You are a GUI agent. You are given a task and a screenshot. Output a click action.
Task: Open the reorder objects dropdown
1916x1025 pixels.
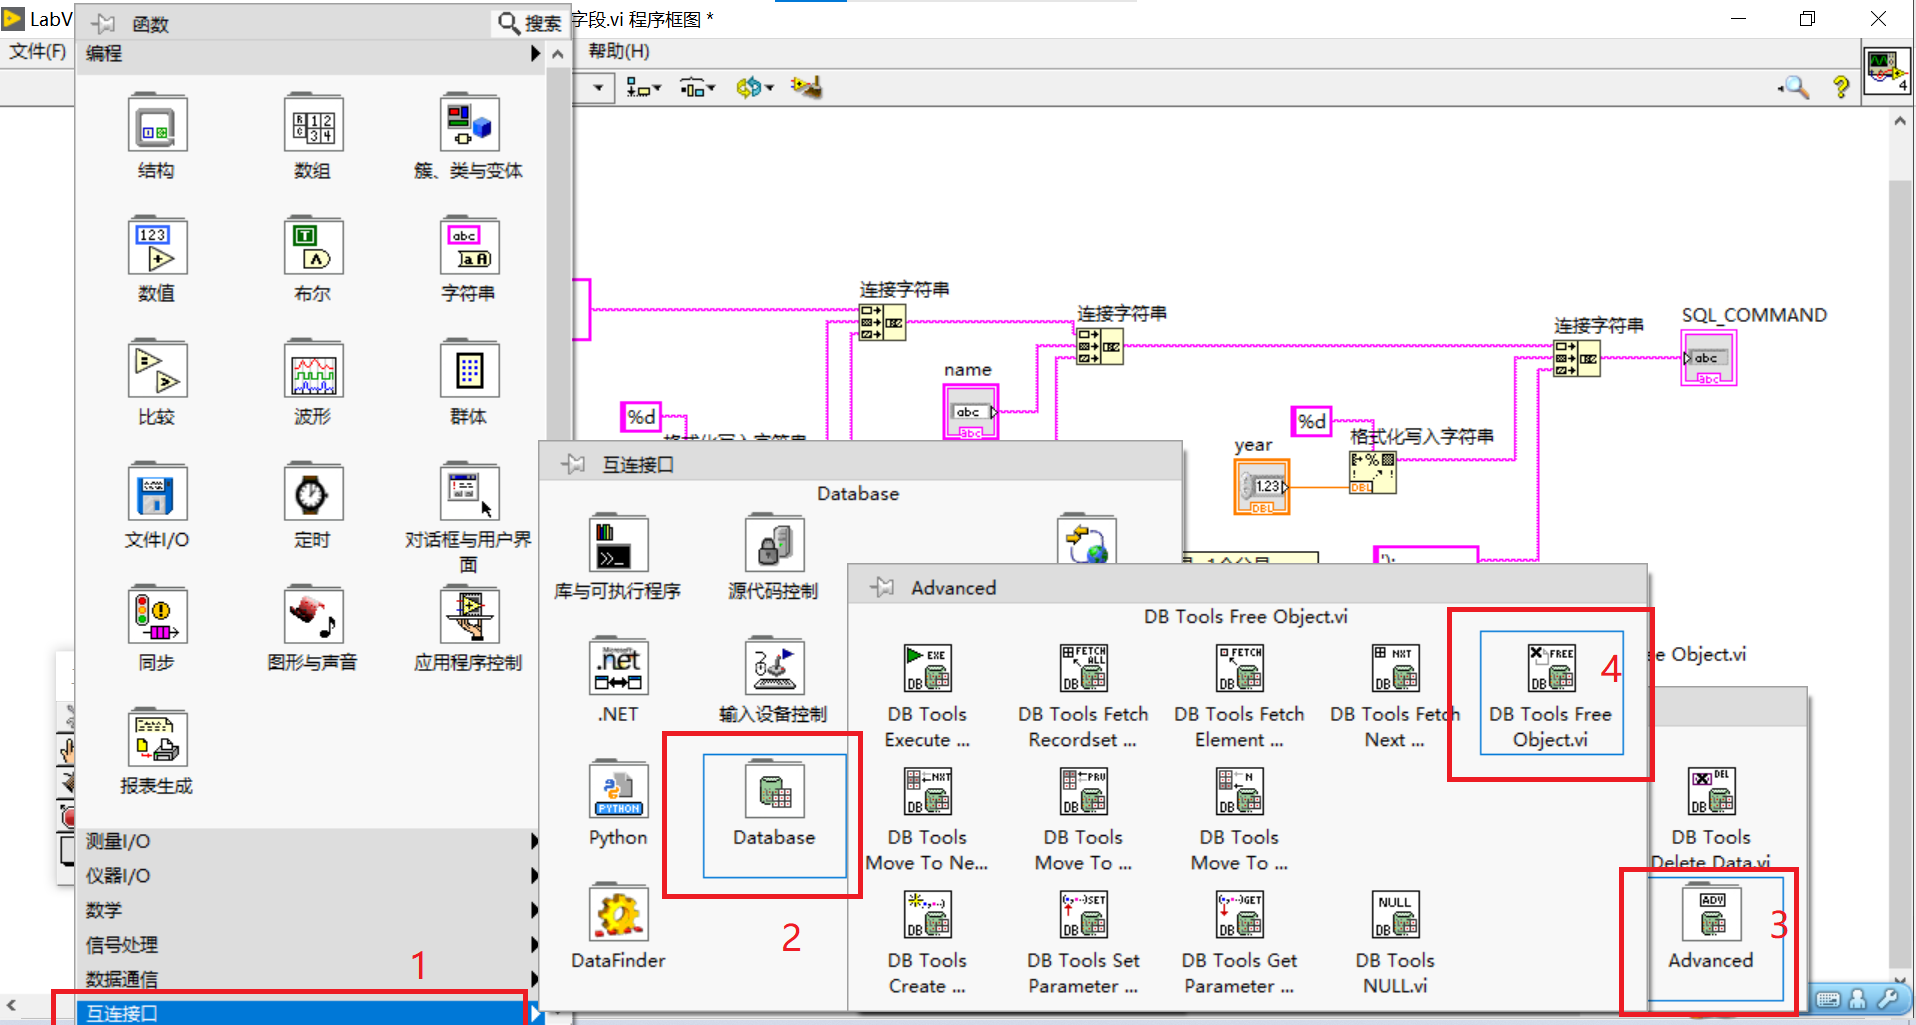[x=755, y=88]
